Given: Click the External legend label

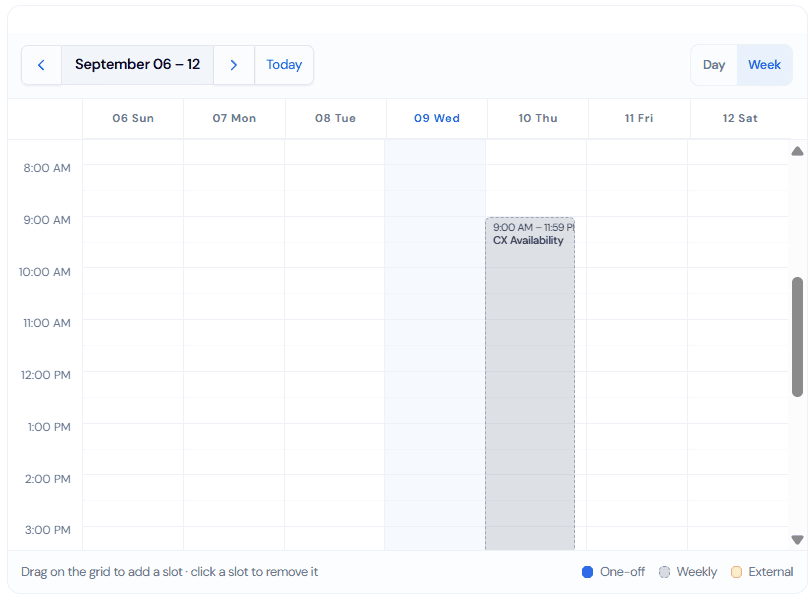Looking at the screenshot, I should pos(771,572).
